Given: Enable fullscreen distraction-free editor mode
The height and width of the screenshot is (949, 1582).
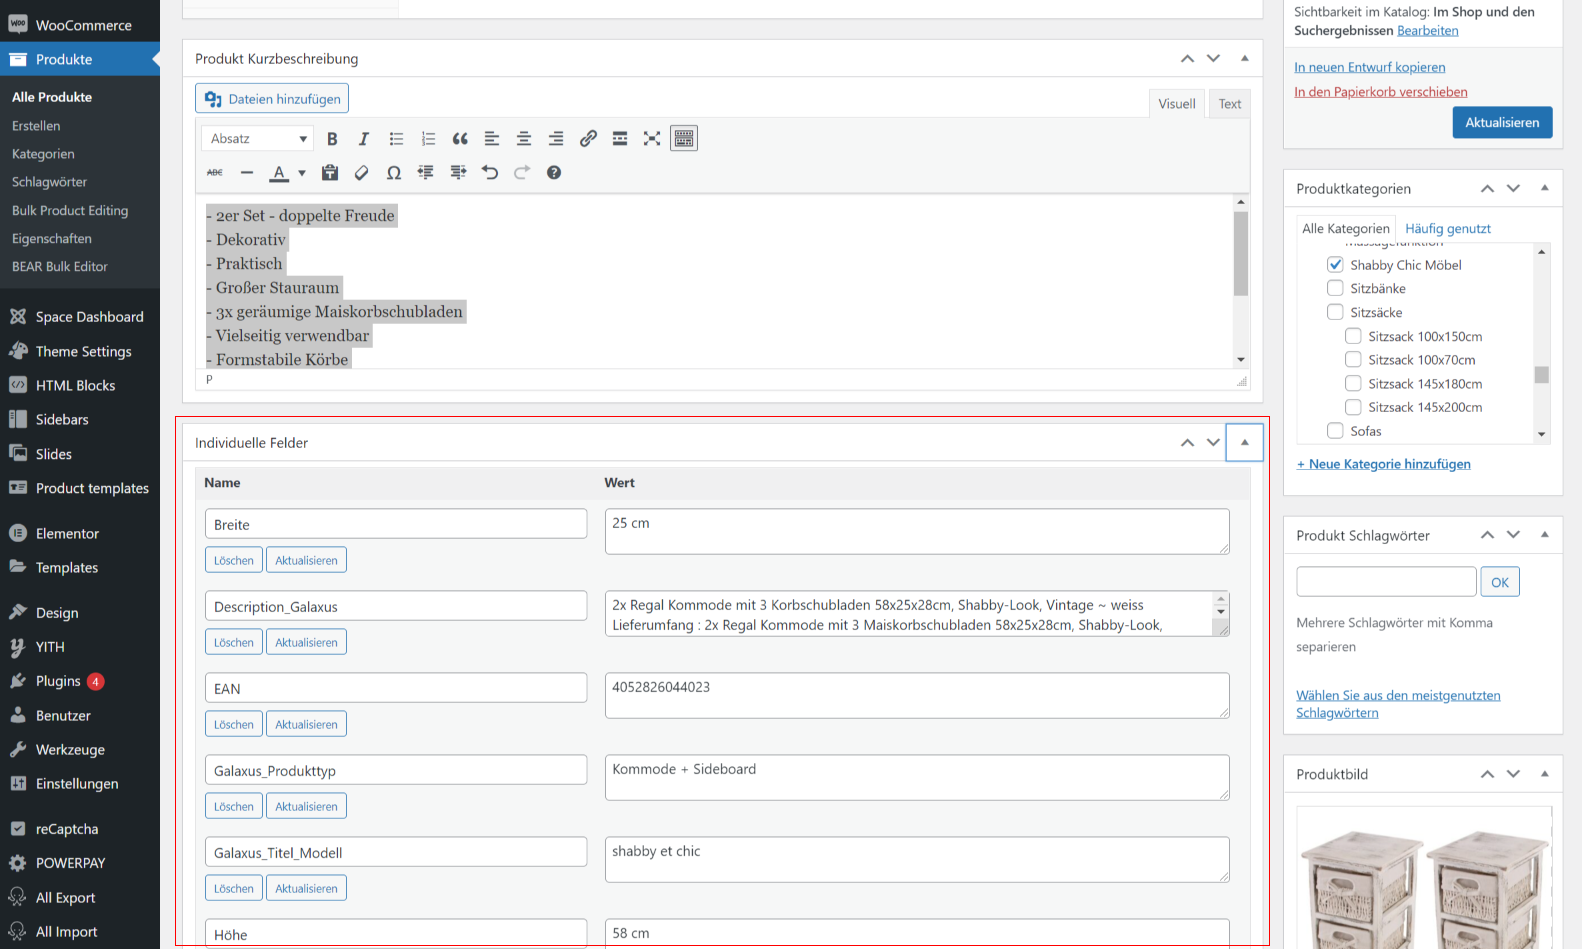Looking at the screenshot, I should [x=652, y=139].
